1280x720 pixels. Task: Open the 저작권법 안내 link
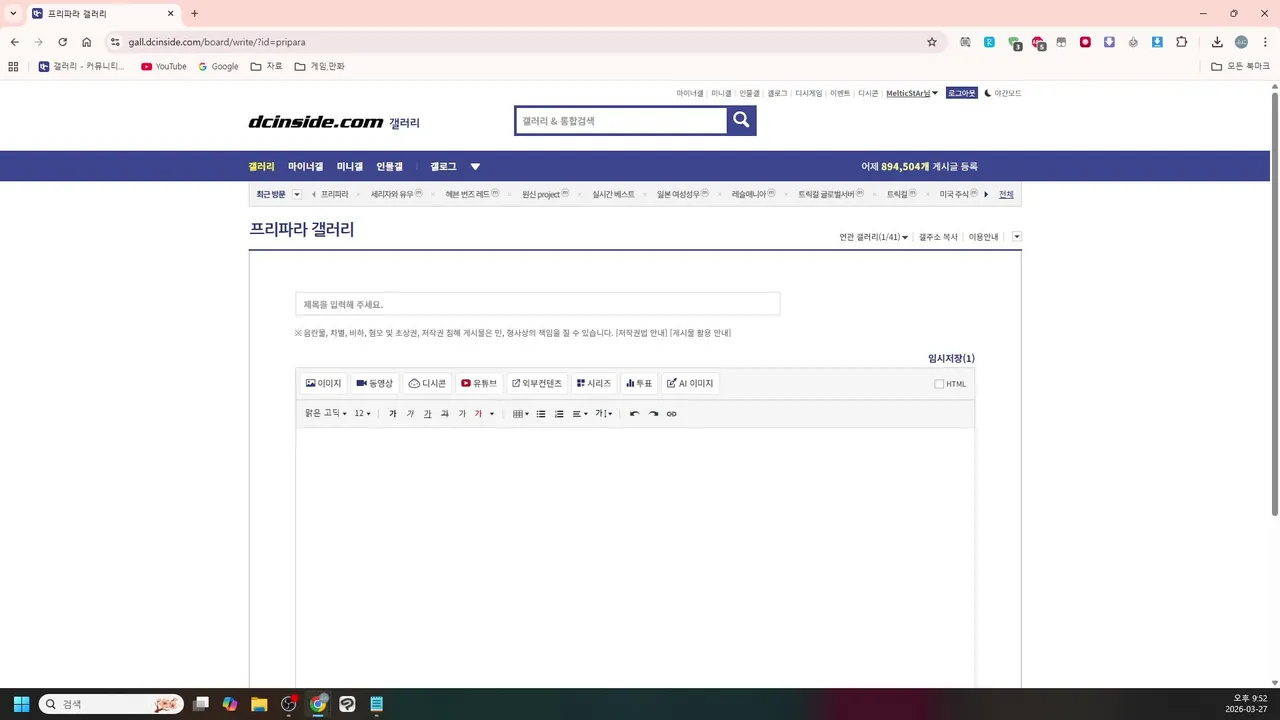tap(642, 333)
